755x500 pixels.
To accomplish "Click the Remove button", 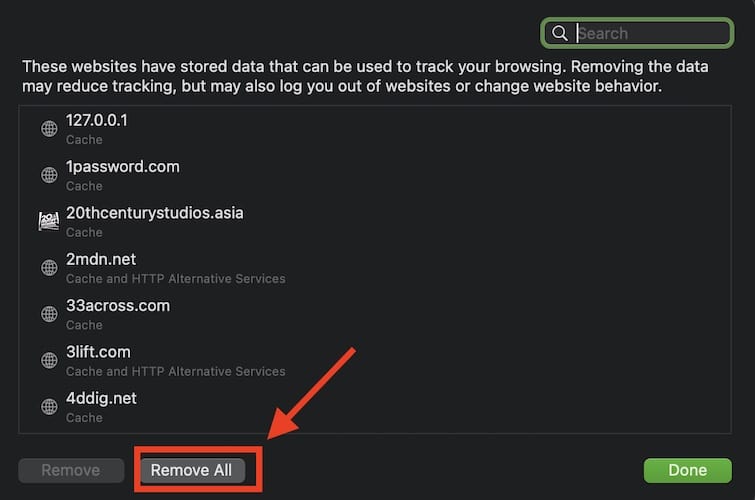I will pos(70,470).
